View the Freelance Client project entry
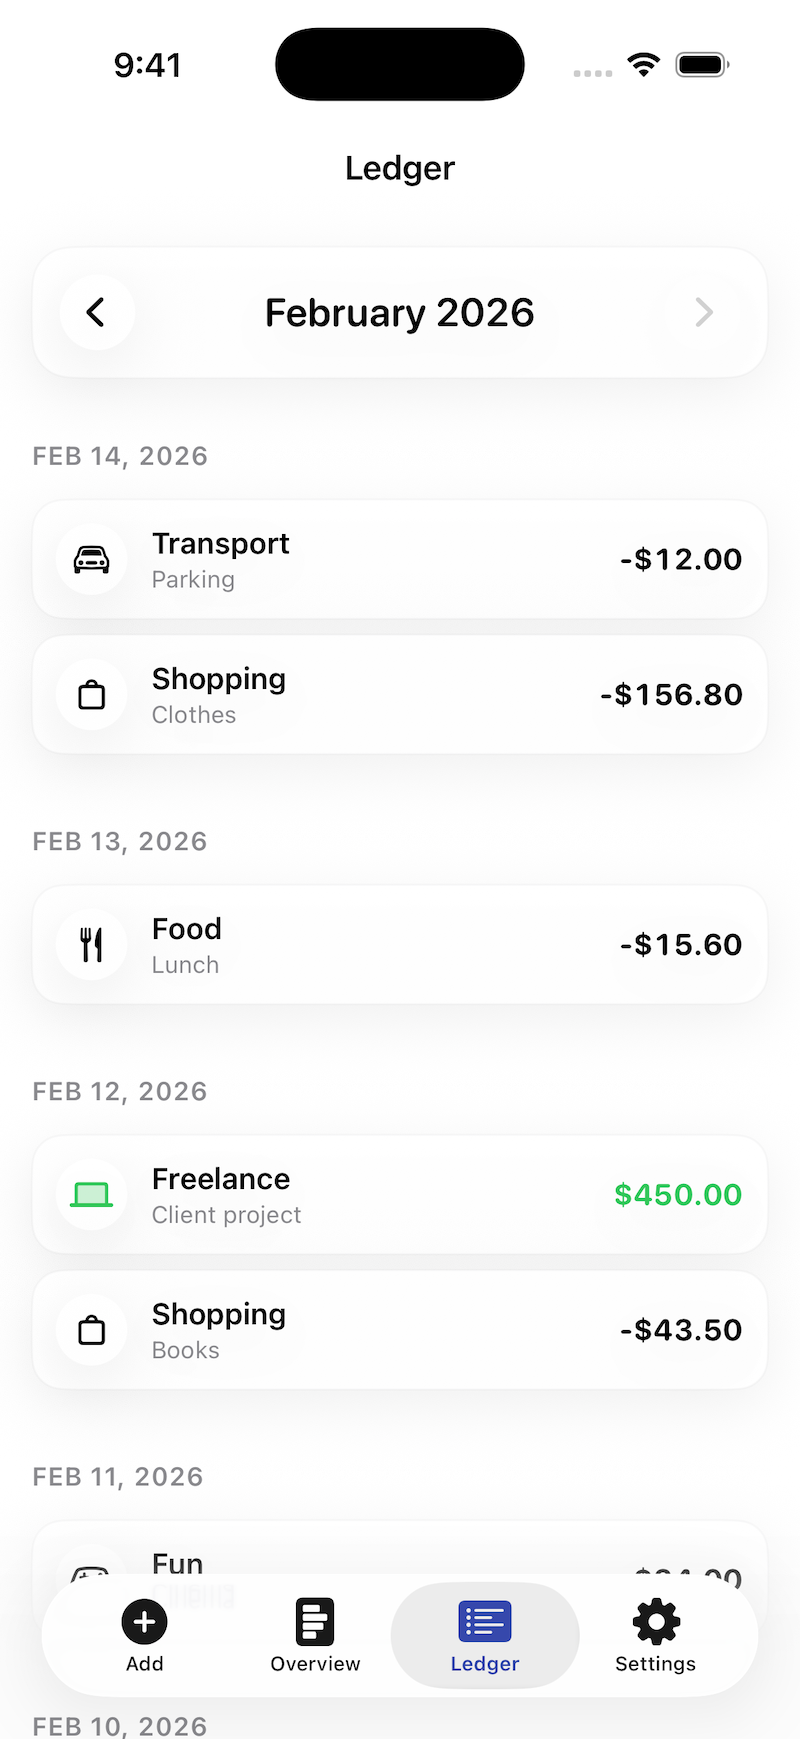The height and width of the screenshot is (1739, 800). click(400, 1195)
